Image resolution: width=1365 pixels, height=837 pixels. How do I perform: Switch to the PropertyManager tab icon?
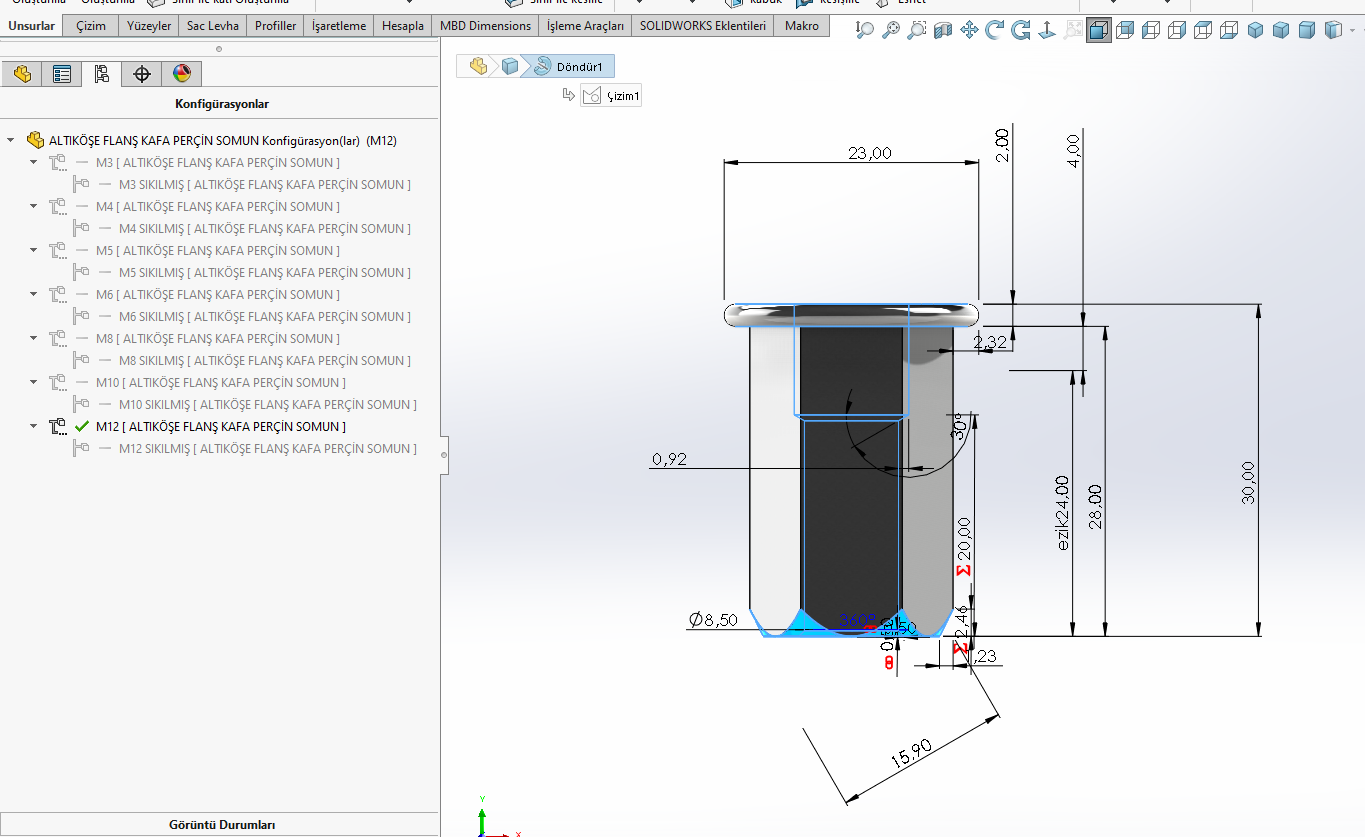[62, 74]
